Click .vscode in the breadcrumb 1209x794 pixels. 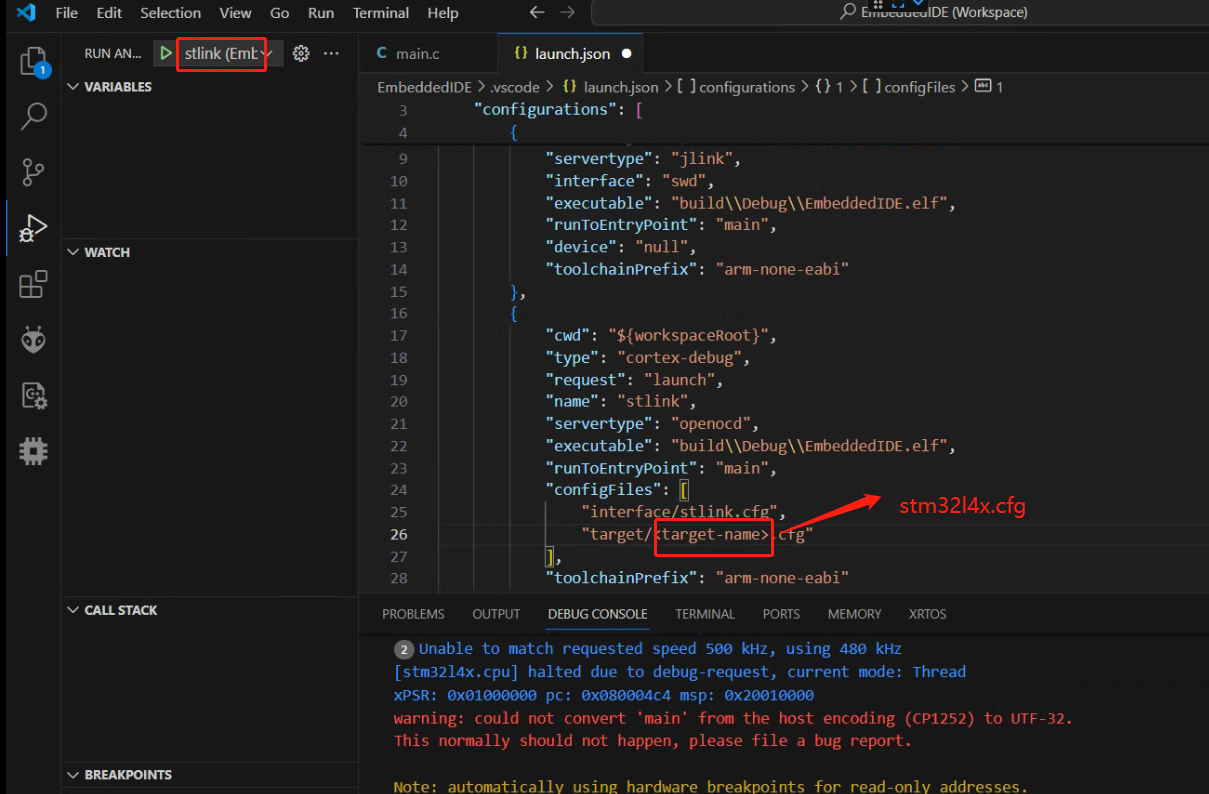[x=514, y=87]
